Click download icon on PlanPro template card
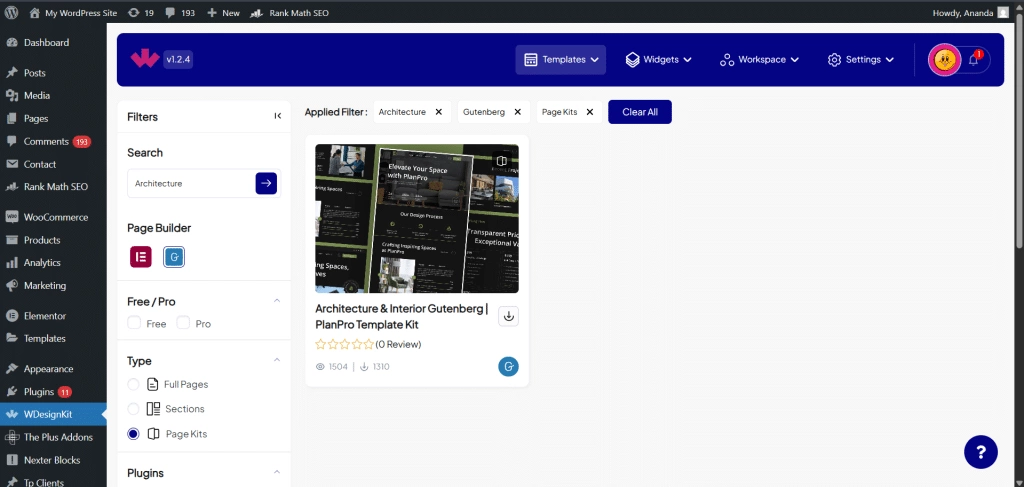 pos(509,316)
